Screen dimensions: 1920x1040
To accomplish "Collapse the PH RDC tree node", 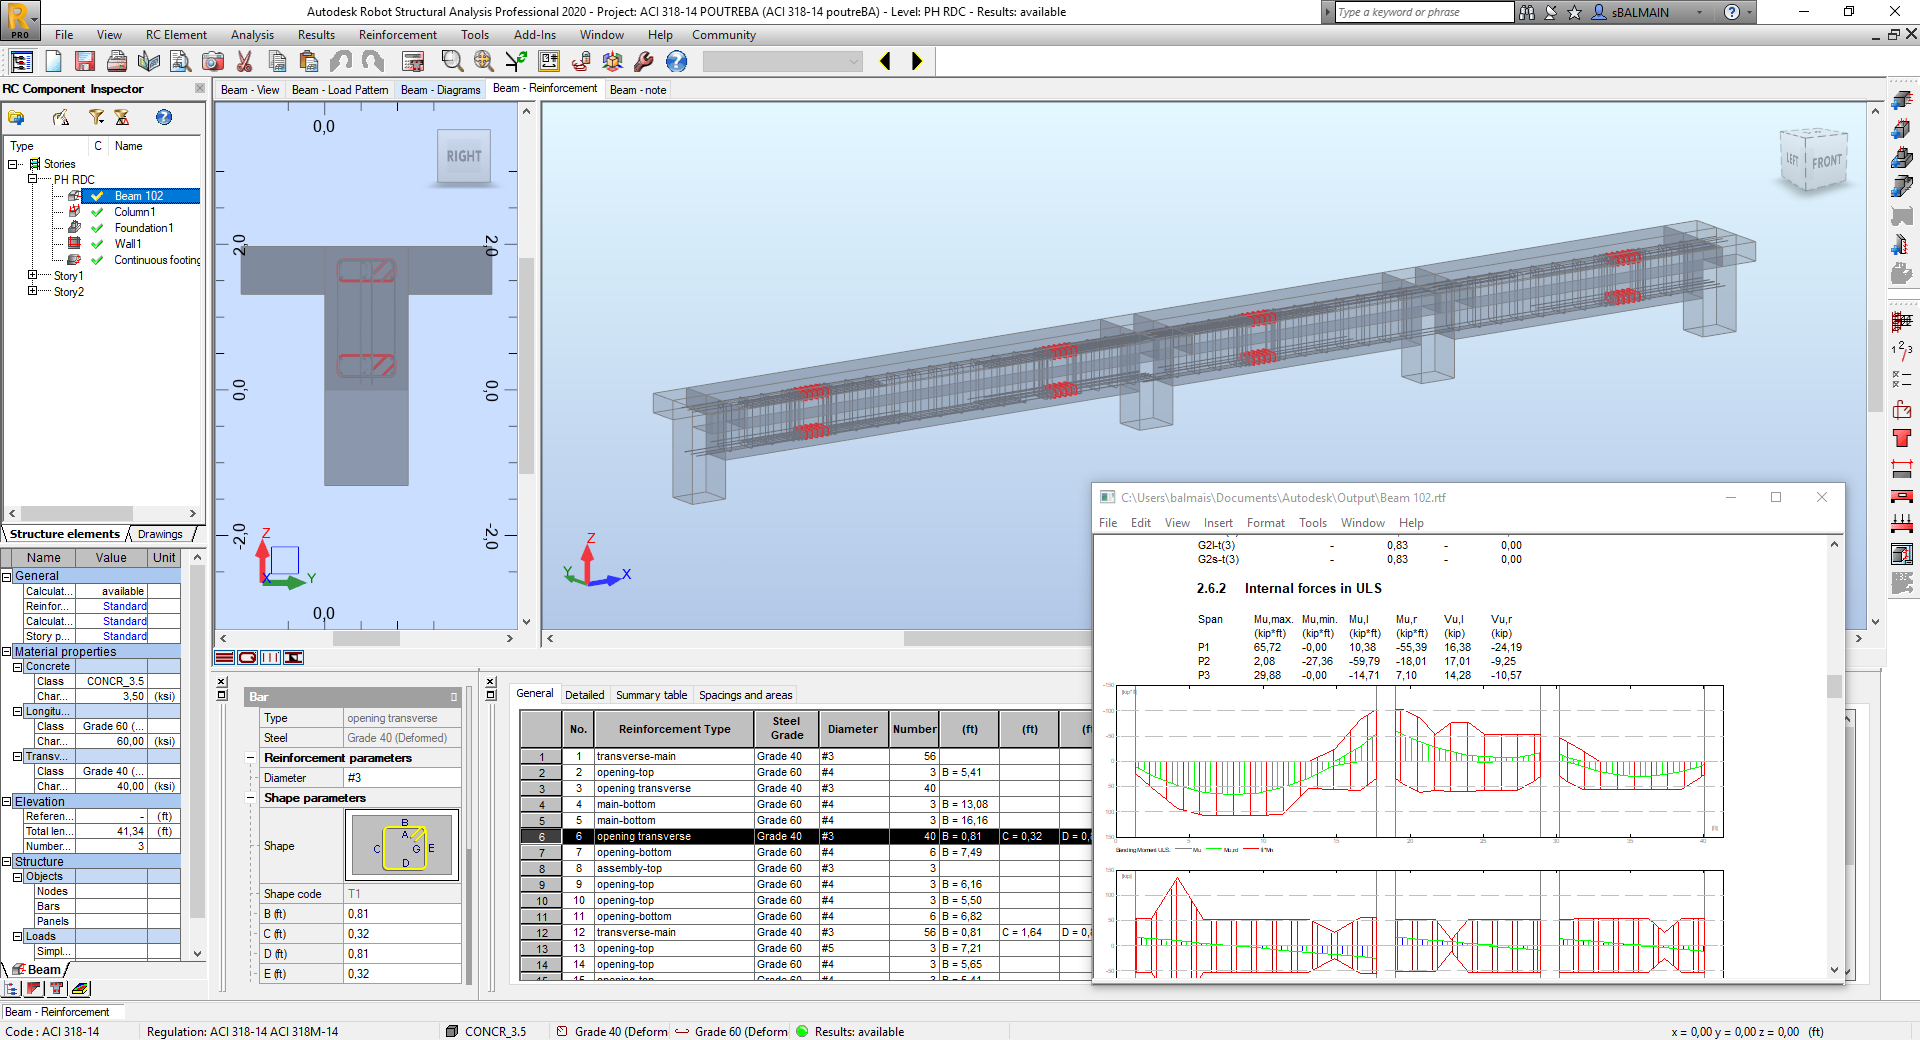I will pos(33,180).
